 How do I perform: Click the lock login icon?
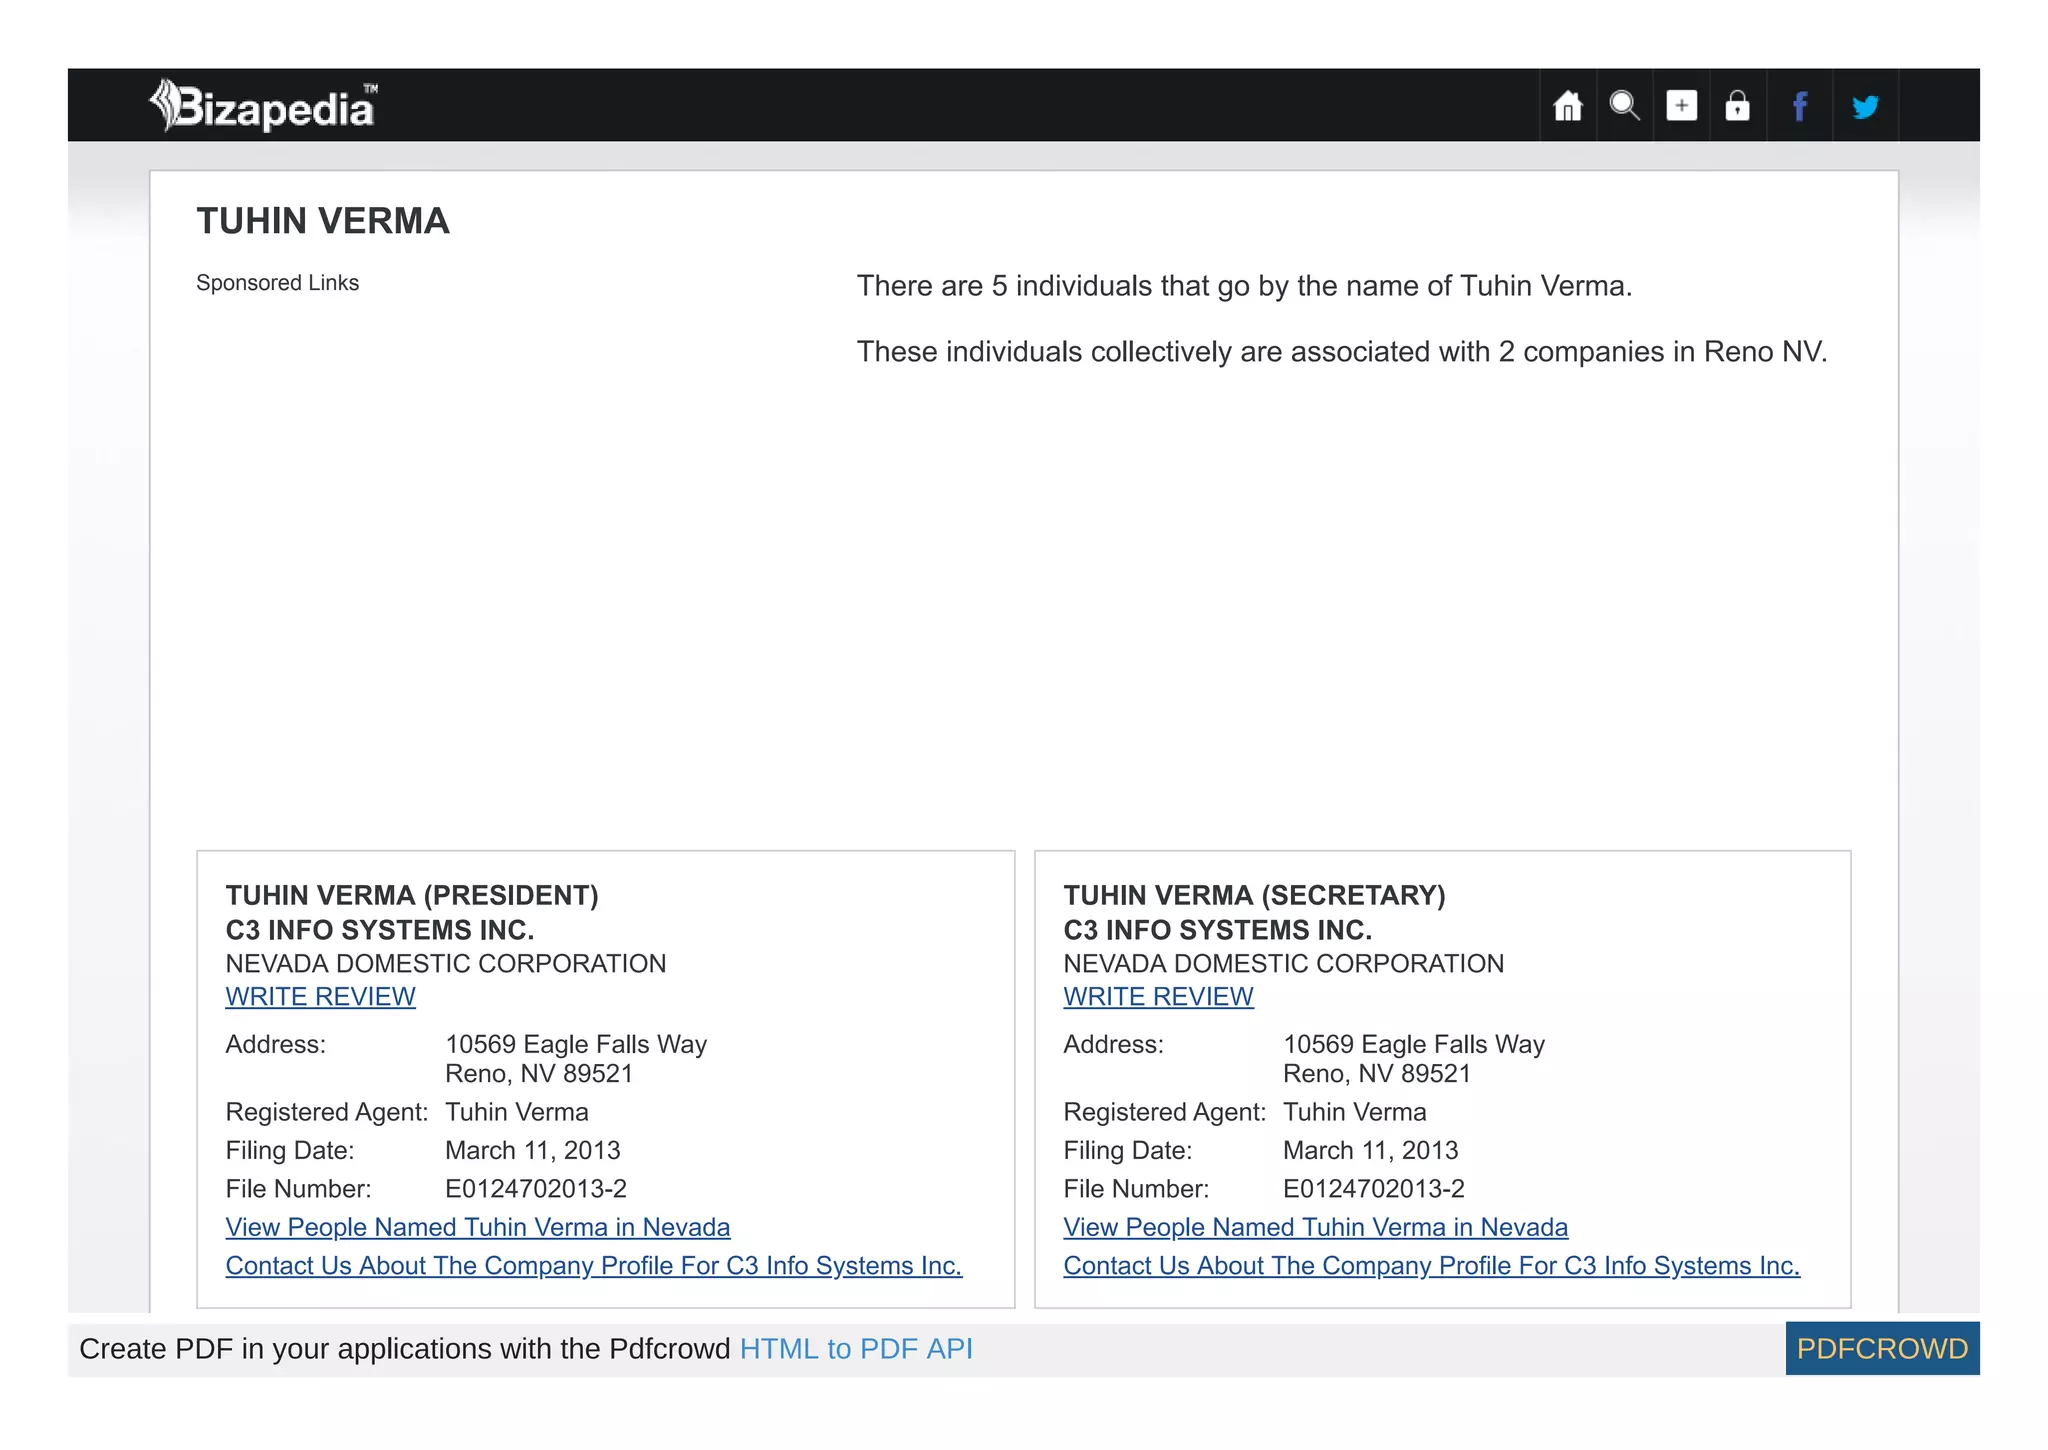tap(1738, 106)
